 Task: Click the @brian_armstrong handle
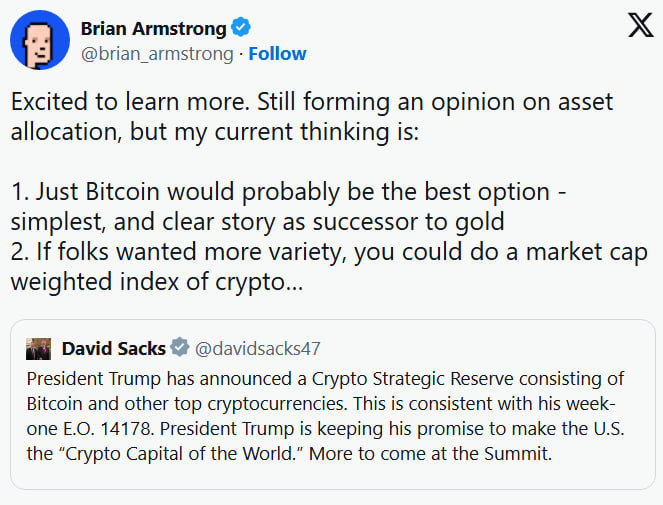coord(157,54)
